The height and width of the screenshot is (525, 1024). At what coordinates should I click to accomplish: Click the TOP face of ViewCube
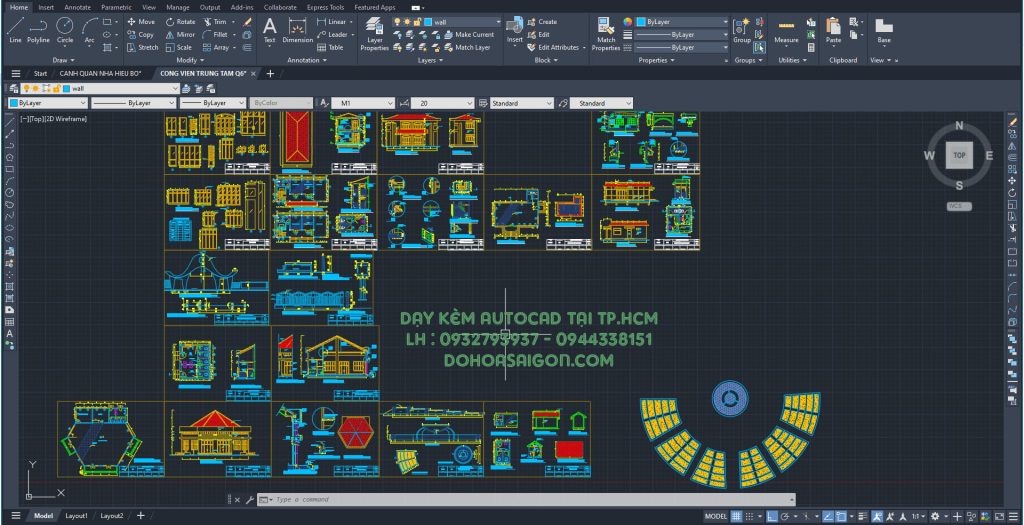pos(959,155)
